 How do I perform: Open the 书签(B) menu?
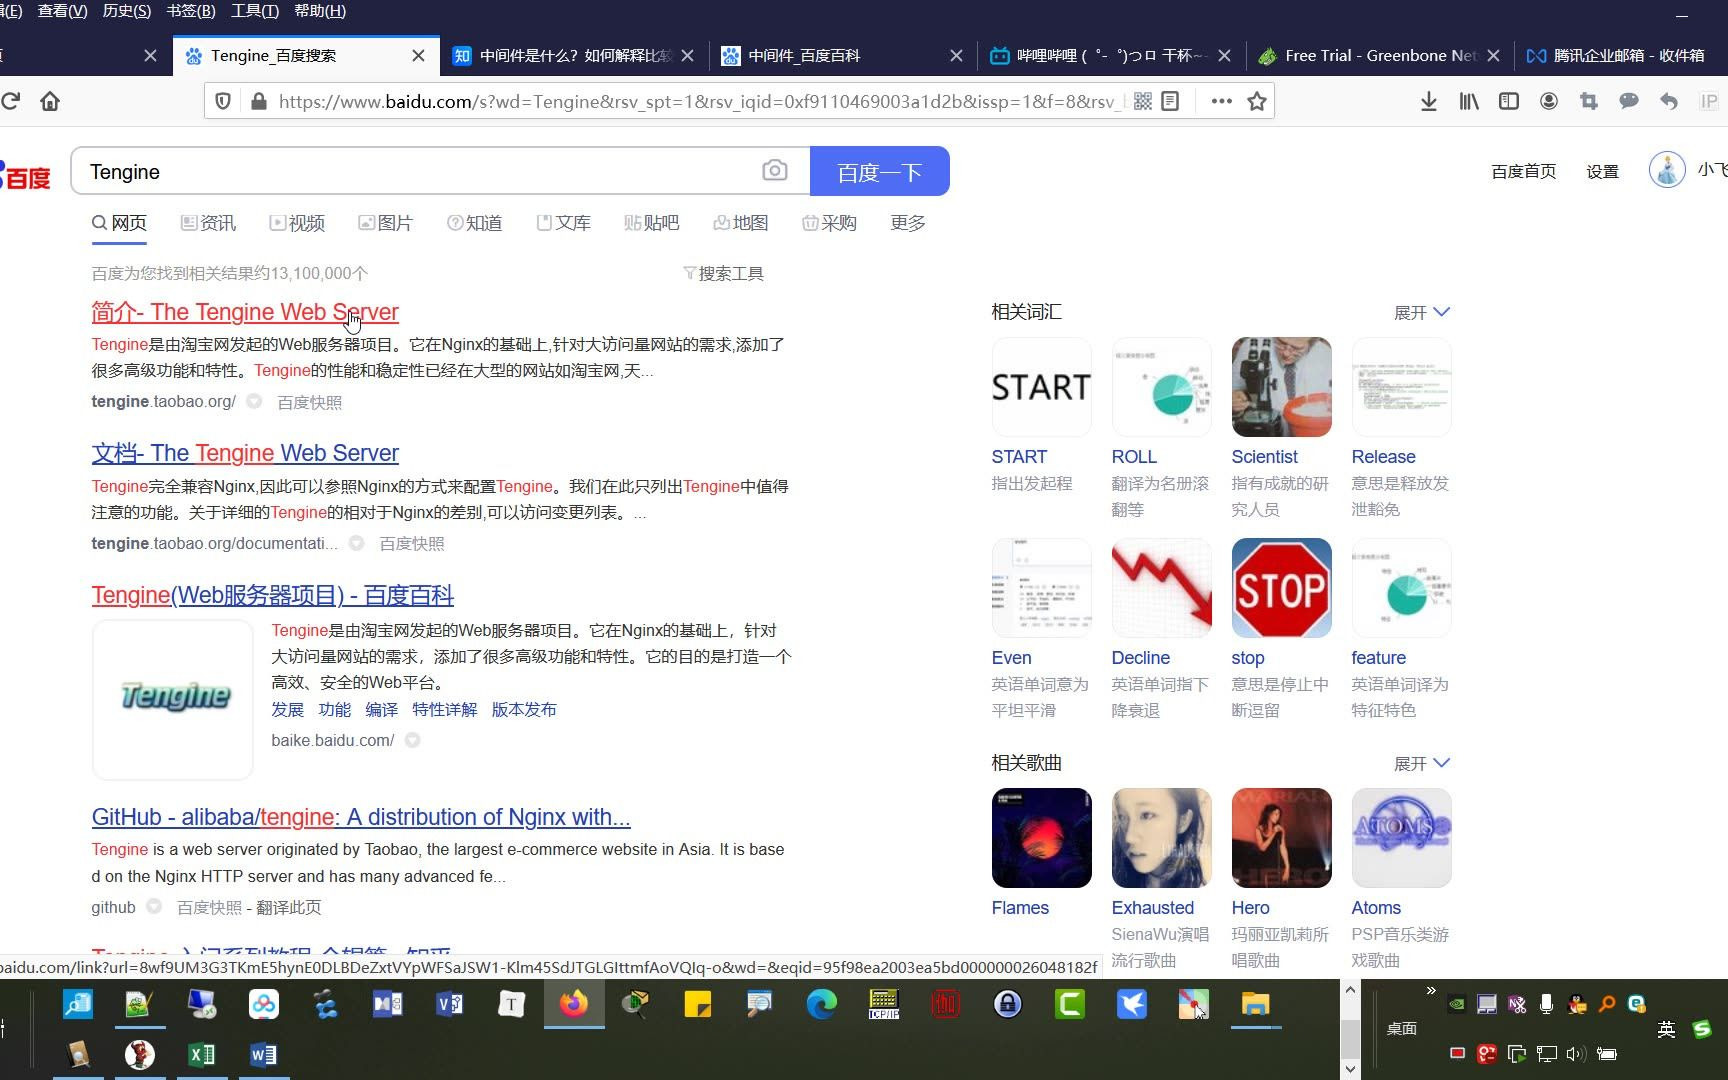pos(190,11)
